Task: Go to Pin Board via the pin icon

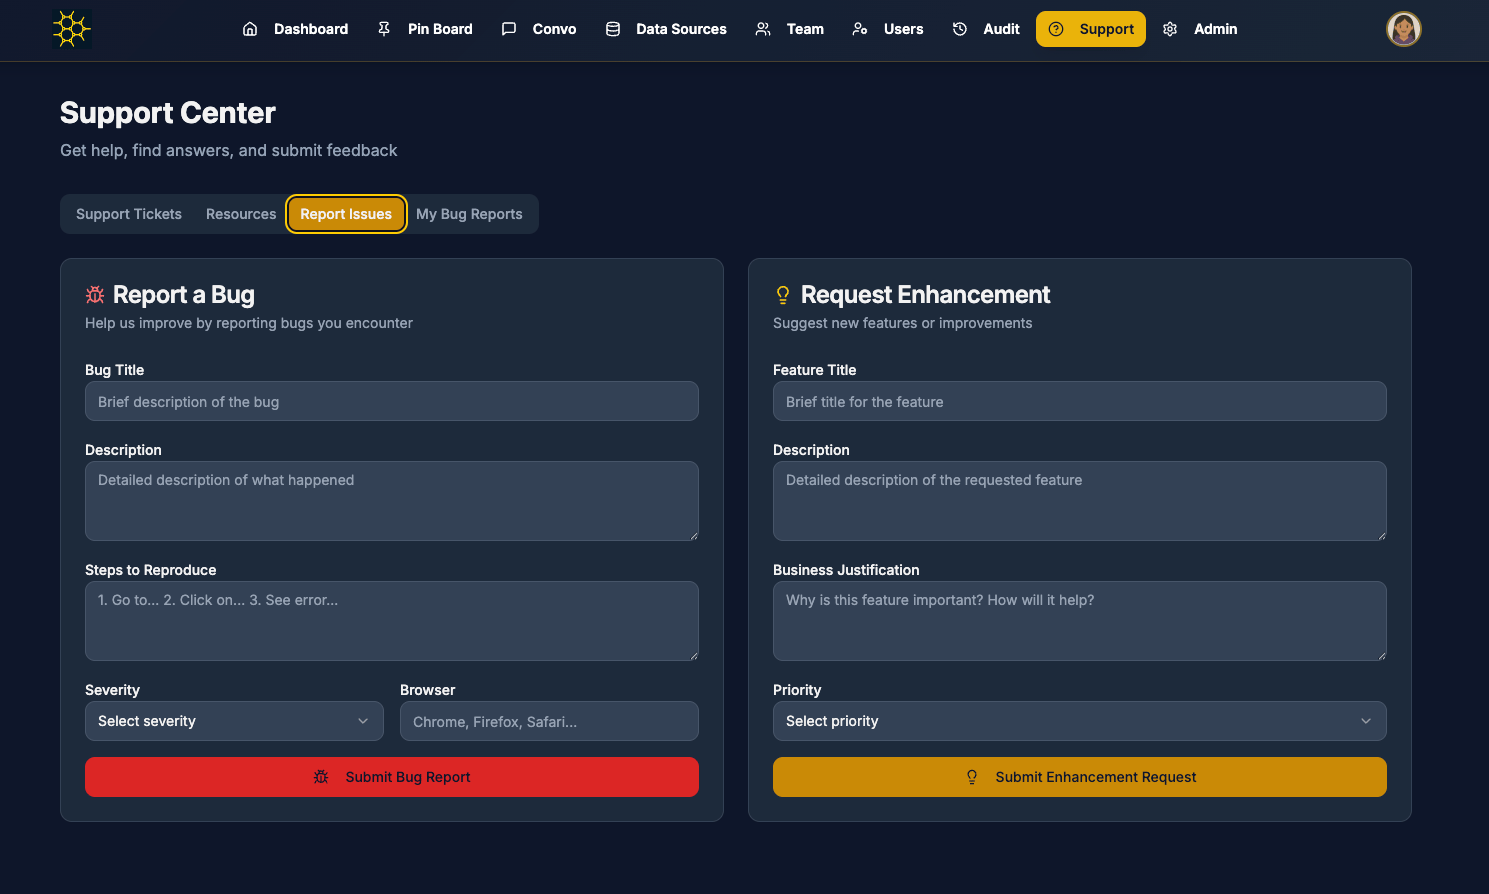Action: click(x=384, y=29)
